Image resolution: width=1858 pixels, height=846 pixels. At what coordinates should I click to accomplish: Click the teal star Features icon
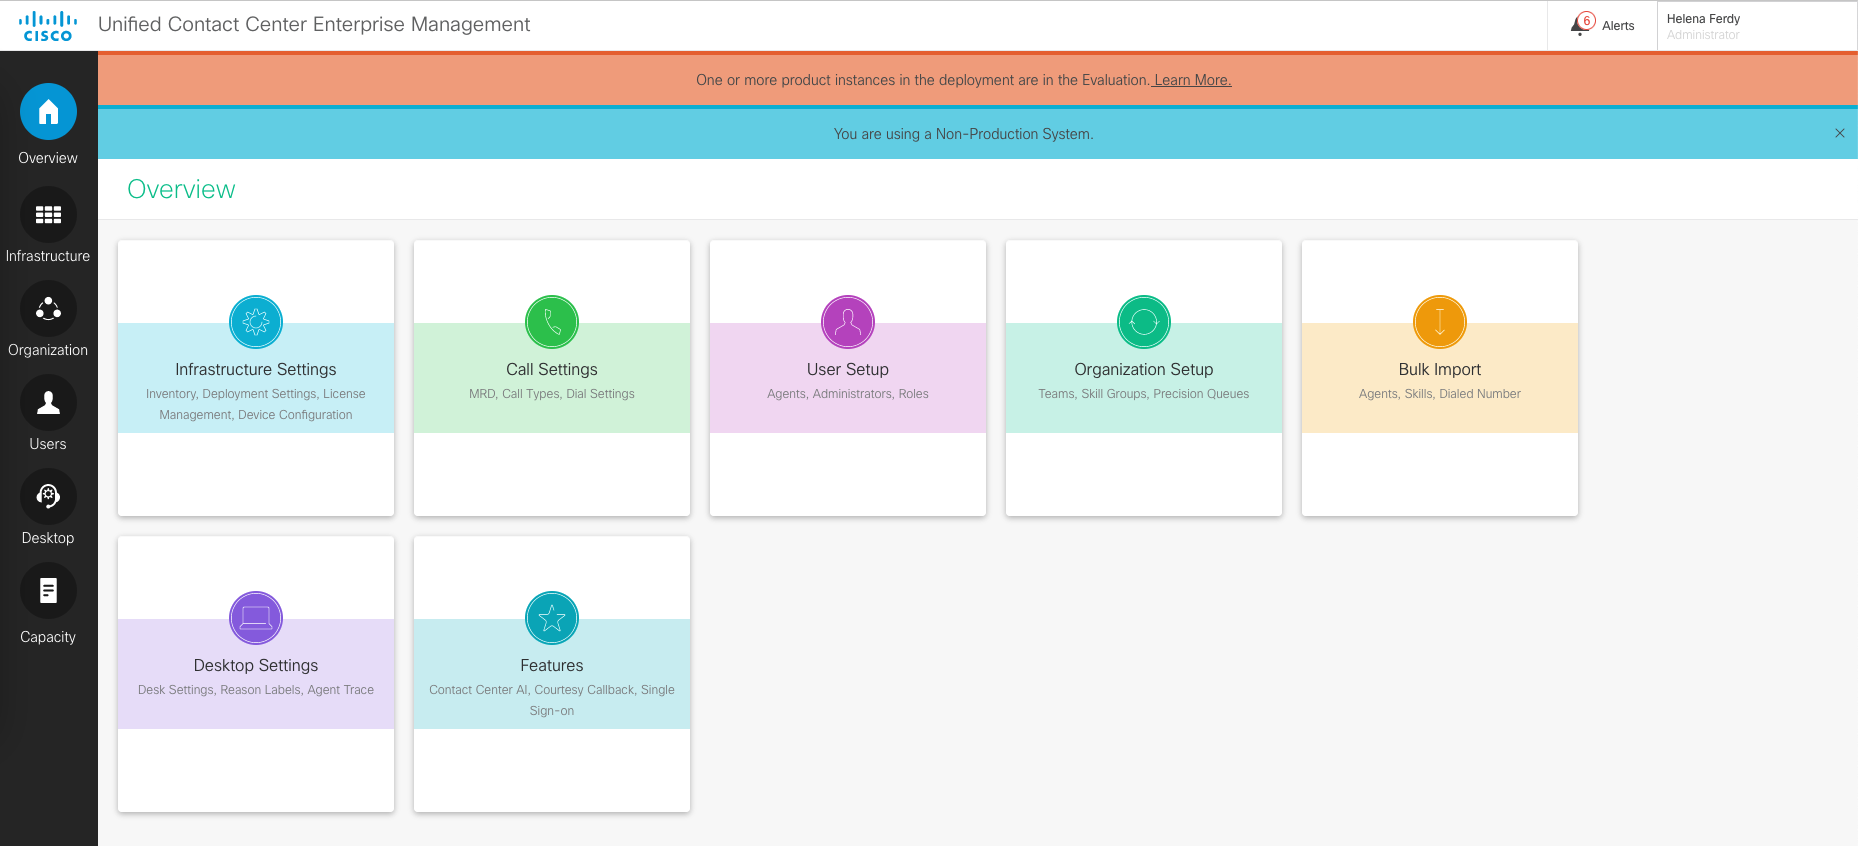(x=552, y=618)
